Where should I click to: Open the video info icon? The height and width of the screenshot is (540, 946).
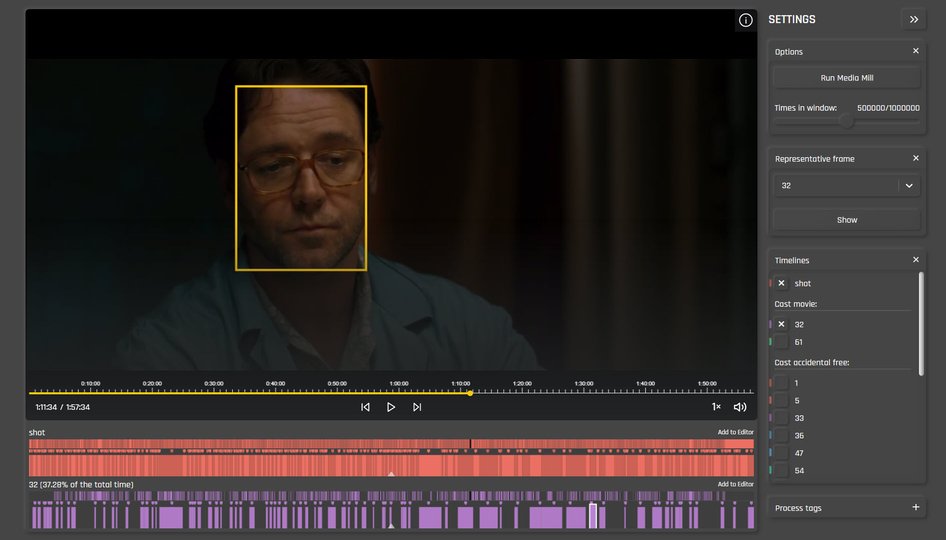(x=746, y=21)
